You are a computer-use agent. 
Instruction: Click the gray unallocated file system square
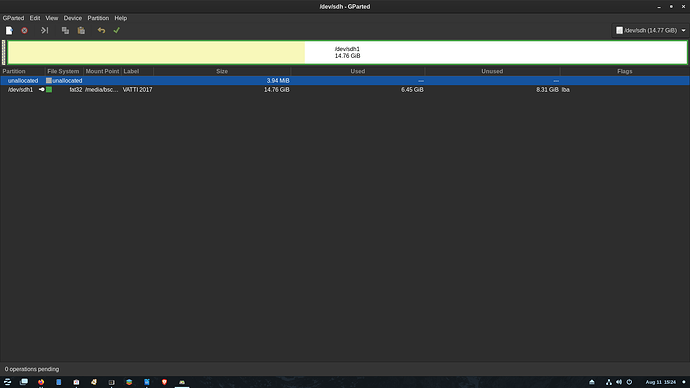coord(49,81)
